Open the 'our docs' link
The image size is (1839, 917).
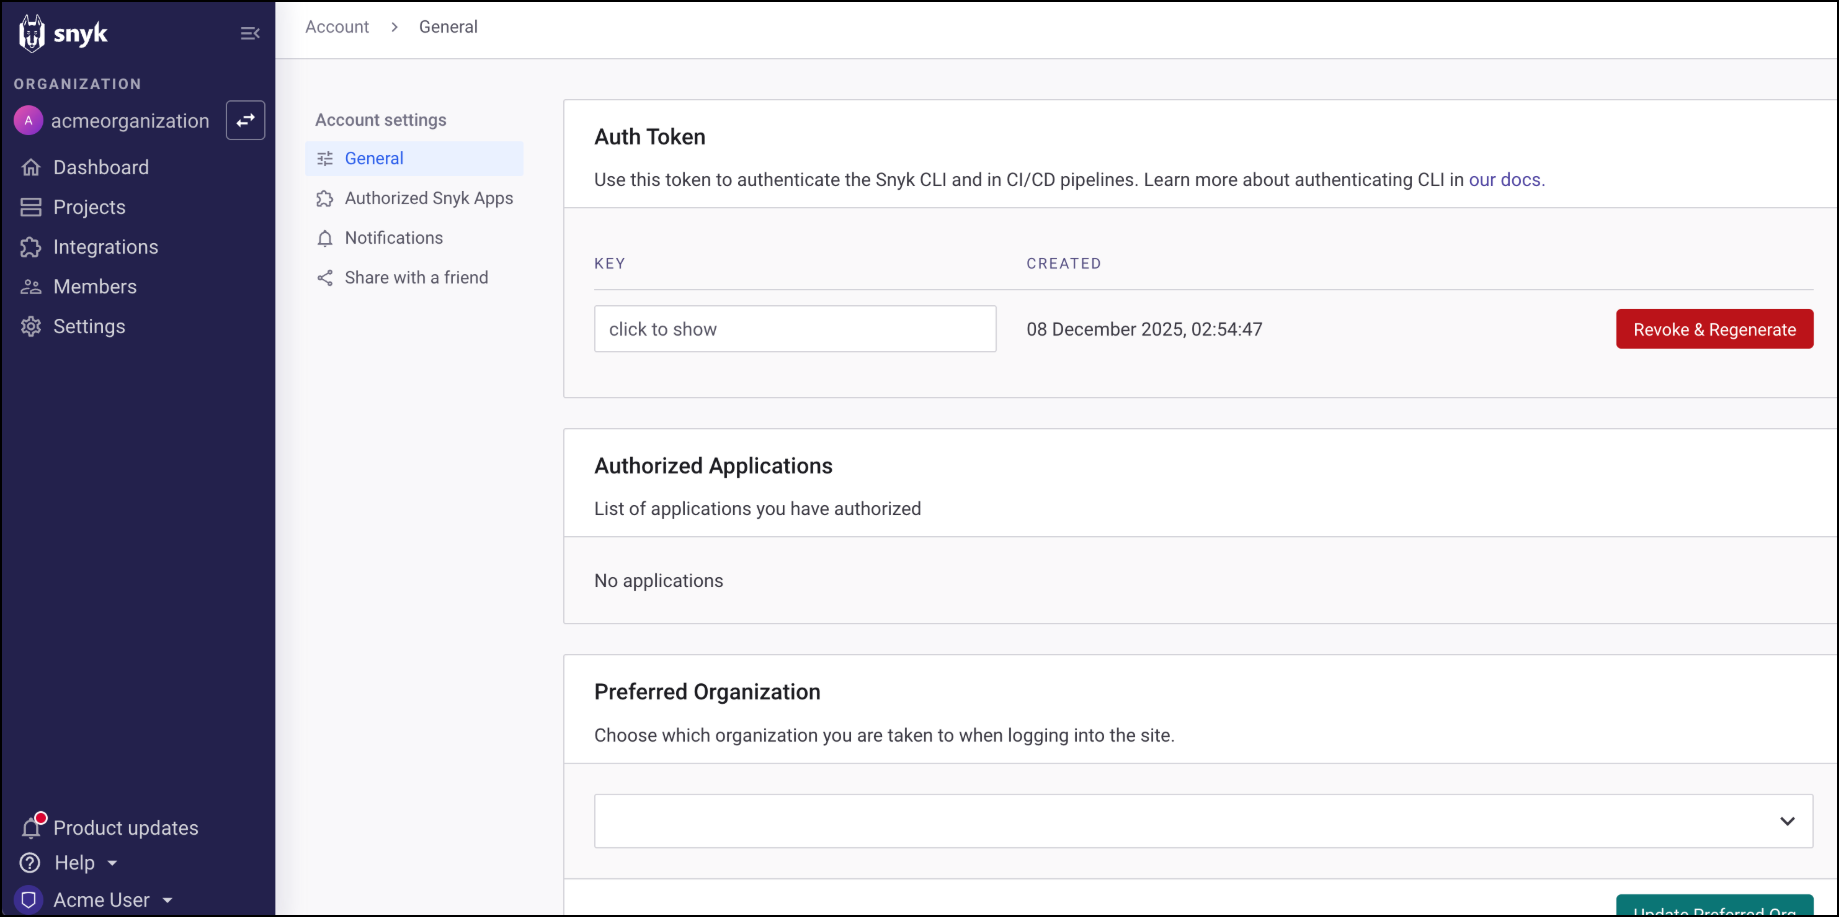(x=1504, y=180)
